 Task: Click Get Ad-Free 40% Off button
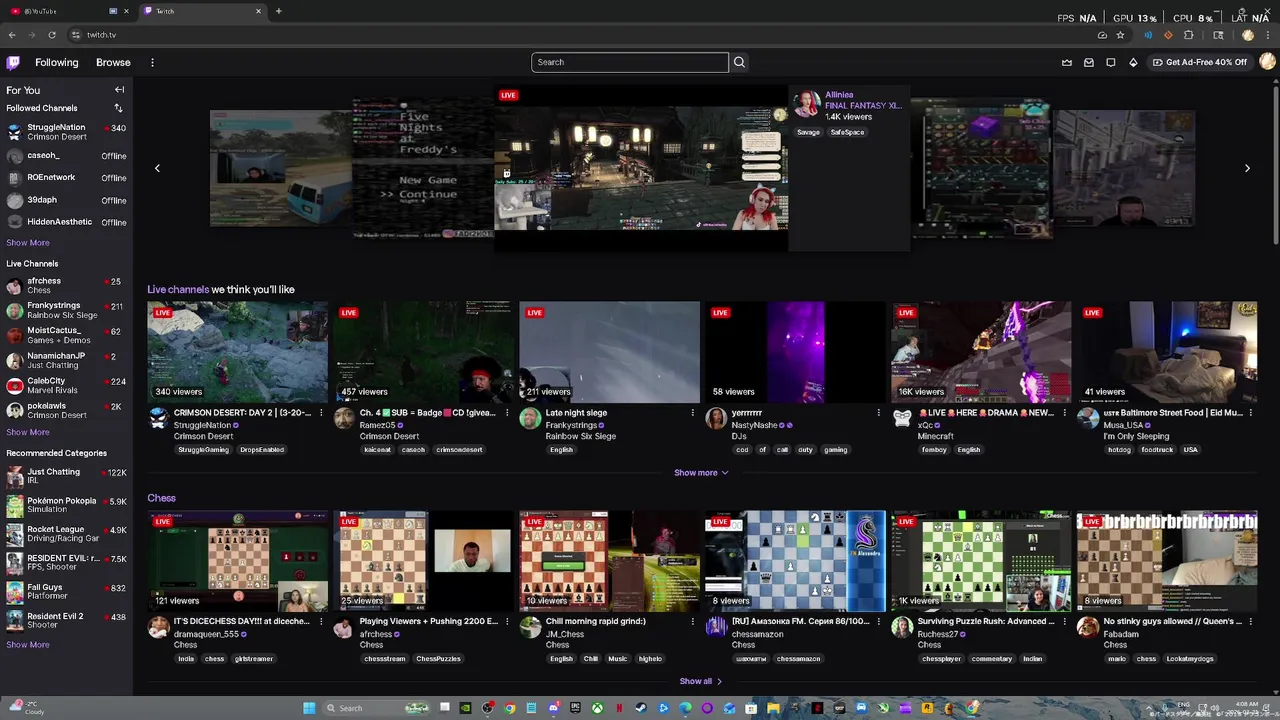[1200, 62]
